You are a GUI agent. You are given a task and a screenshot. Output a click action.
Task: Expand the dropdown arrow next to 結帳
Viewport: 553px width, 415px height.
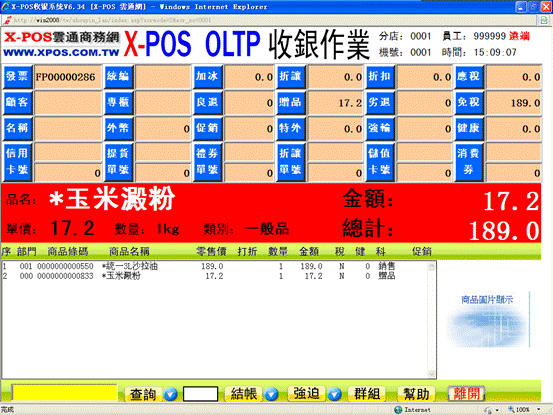[x=271, y=394]
